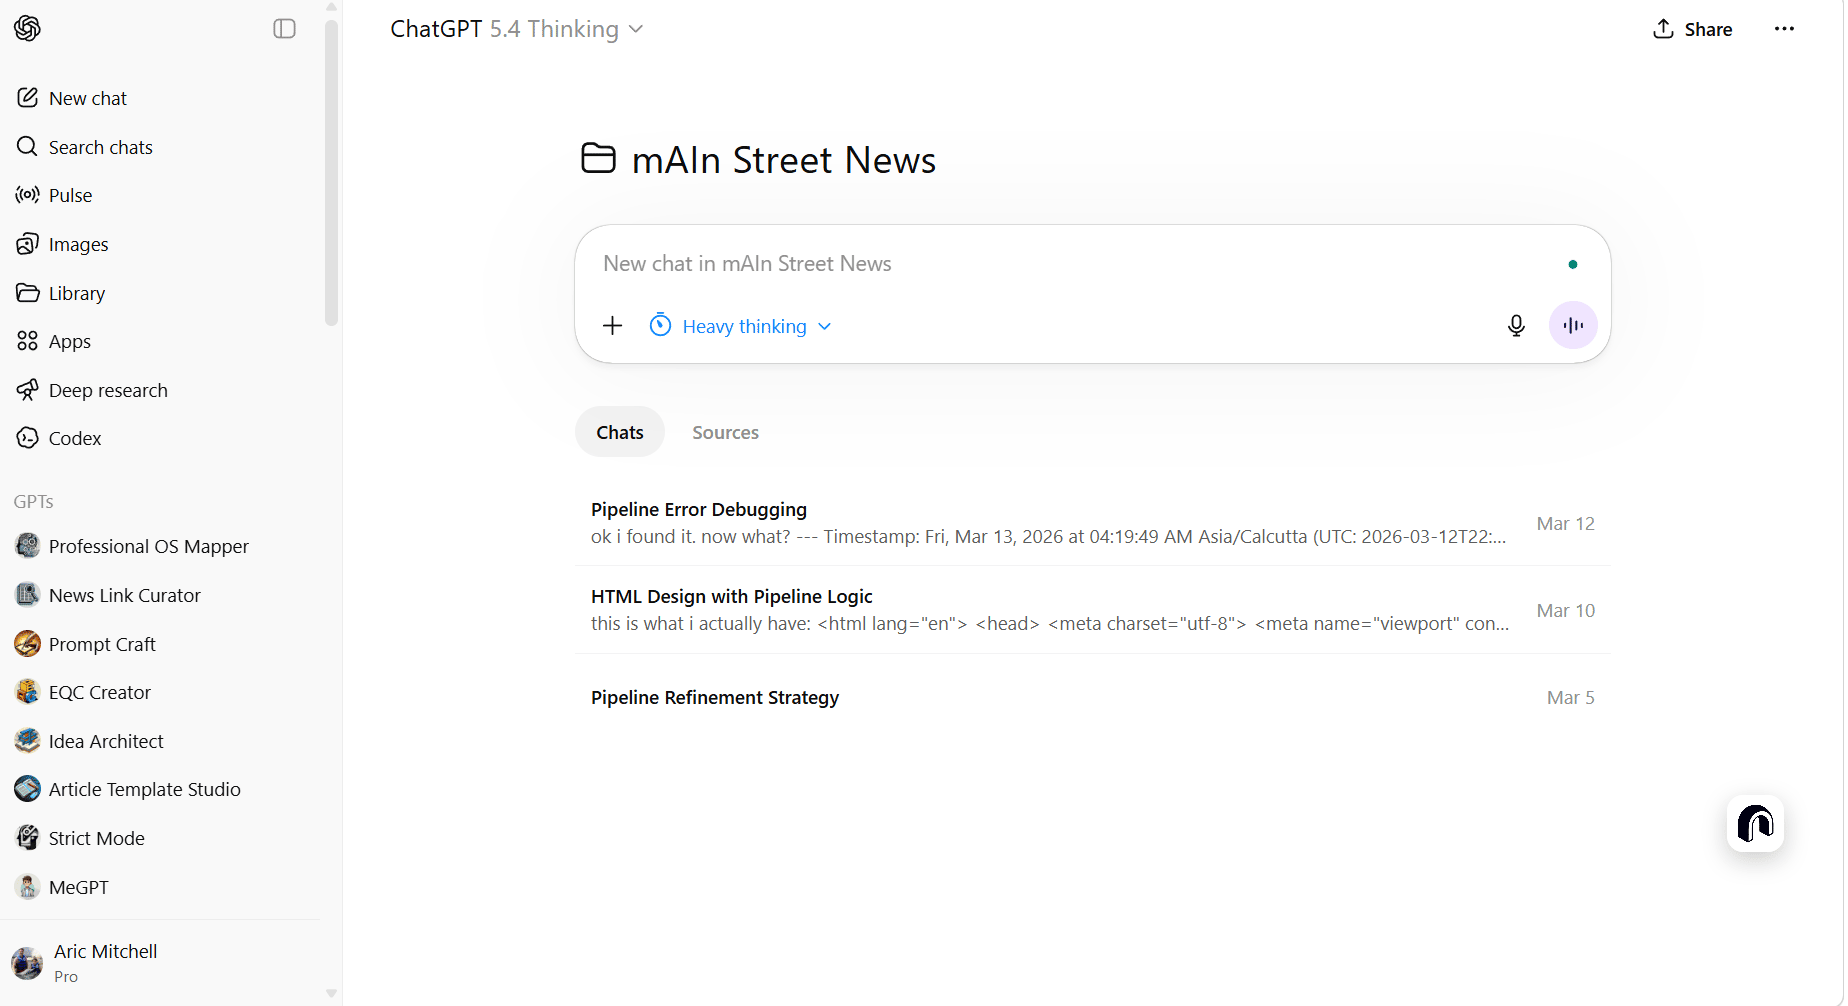The height and width of the screenshot is (1006, 1848).
Task: Click the ChatGPT logo icon
Action: tap(28, 29)
